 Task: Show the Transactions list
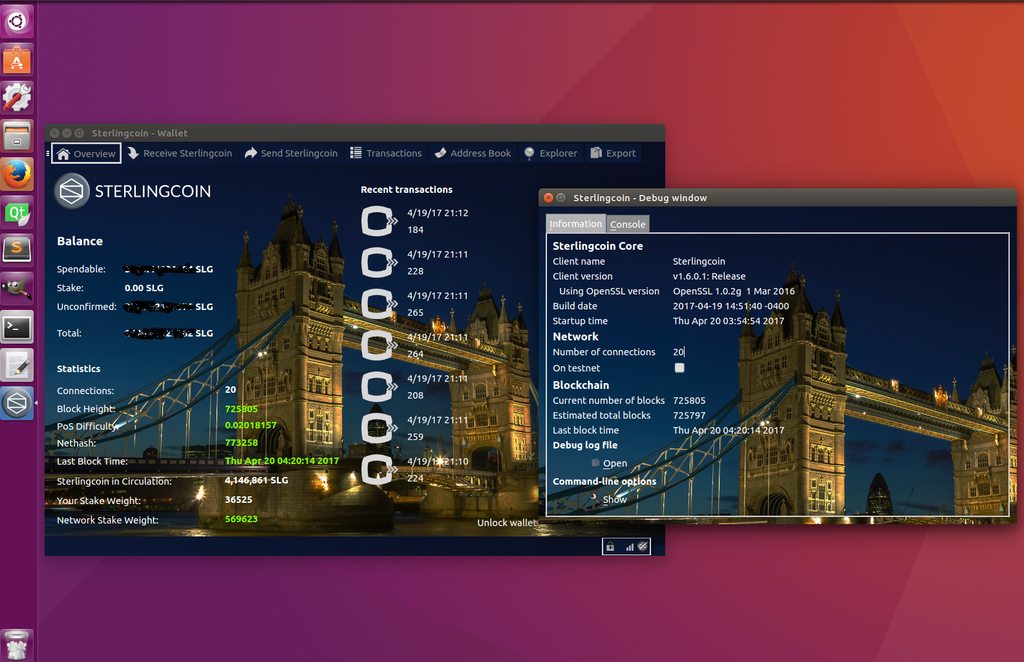click(386, 153)
